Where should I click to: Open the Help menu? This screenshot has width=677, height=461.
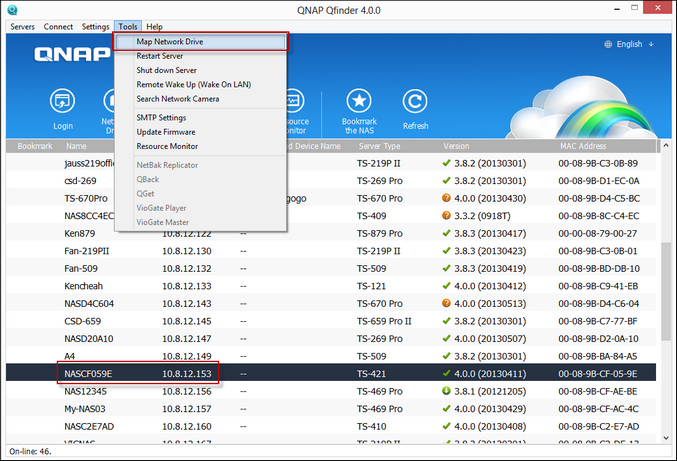point(154,26)
